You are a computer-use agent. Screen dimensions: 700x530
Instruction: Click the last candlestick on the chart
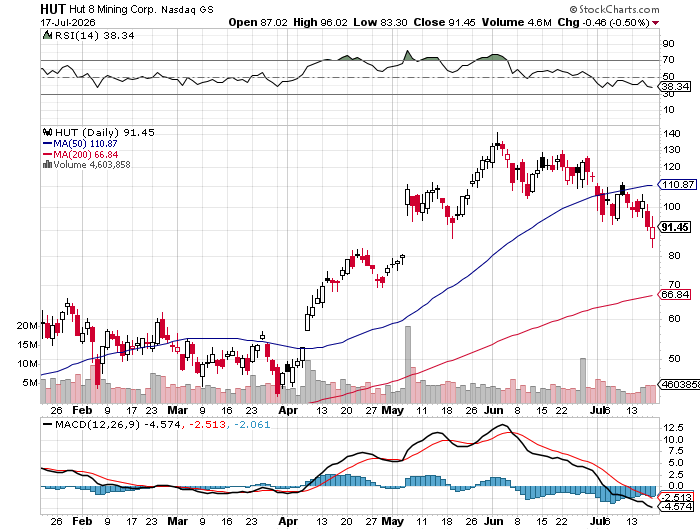pos(653,232)
